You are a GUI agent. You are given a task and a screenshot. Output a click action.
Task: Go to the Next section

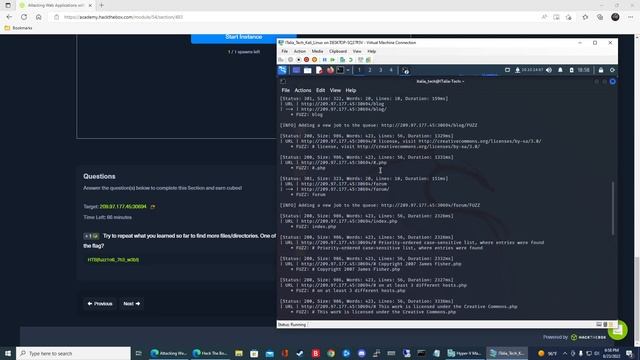pos(131,304)
